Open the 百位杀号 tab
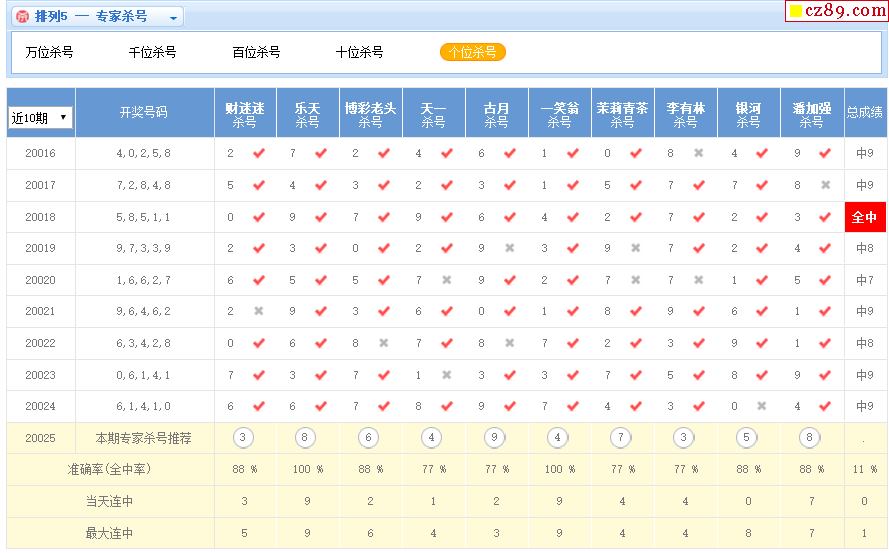 click(x=256, y=52)
